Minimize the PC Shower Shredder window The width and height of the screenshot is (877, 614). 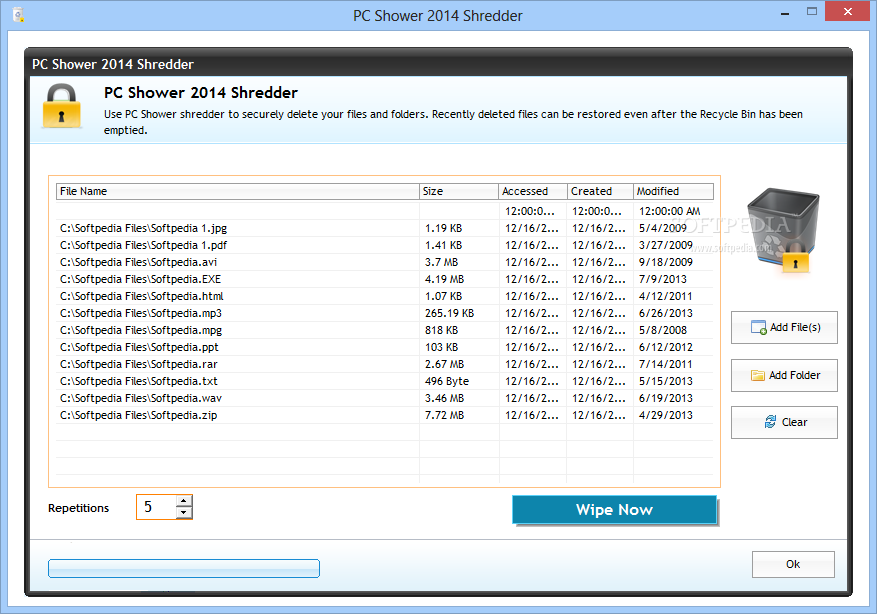coord(785,12)
